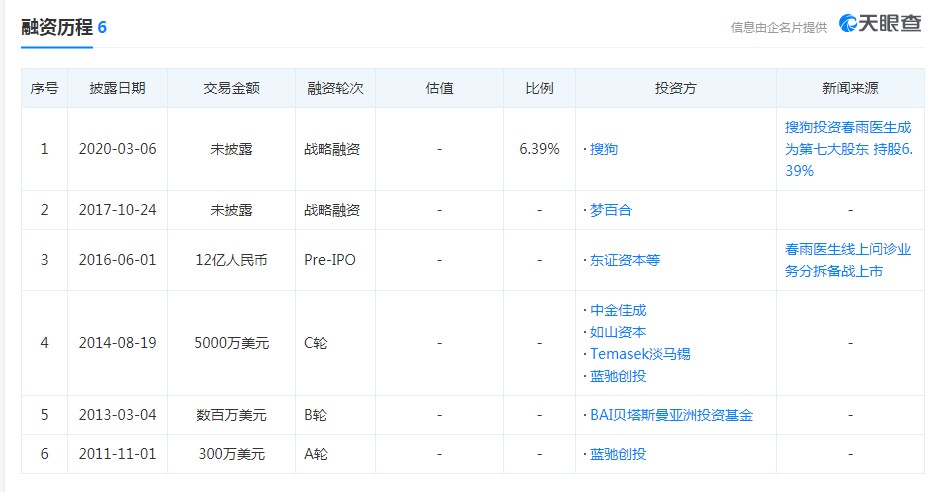941x492 pixels.
Task: Click the 序号 column header
Action: pos(44,88)
